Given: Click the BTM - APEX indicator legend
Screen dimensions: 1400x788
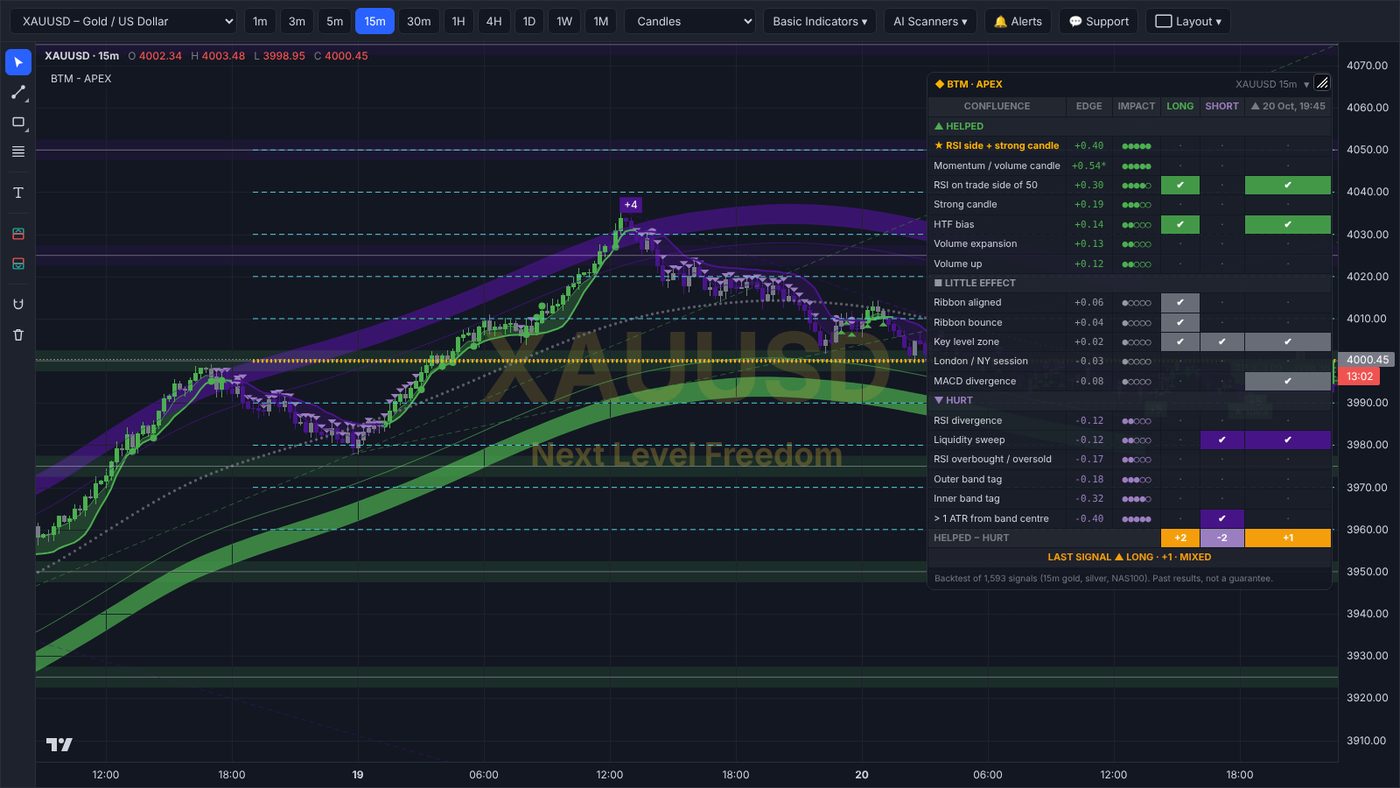Looking at the screenshot, I should coord(81,78).
